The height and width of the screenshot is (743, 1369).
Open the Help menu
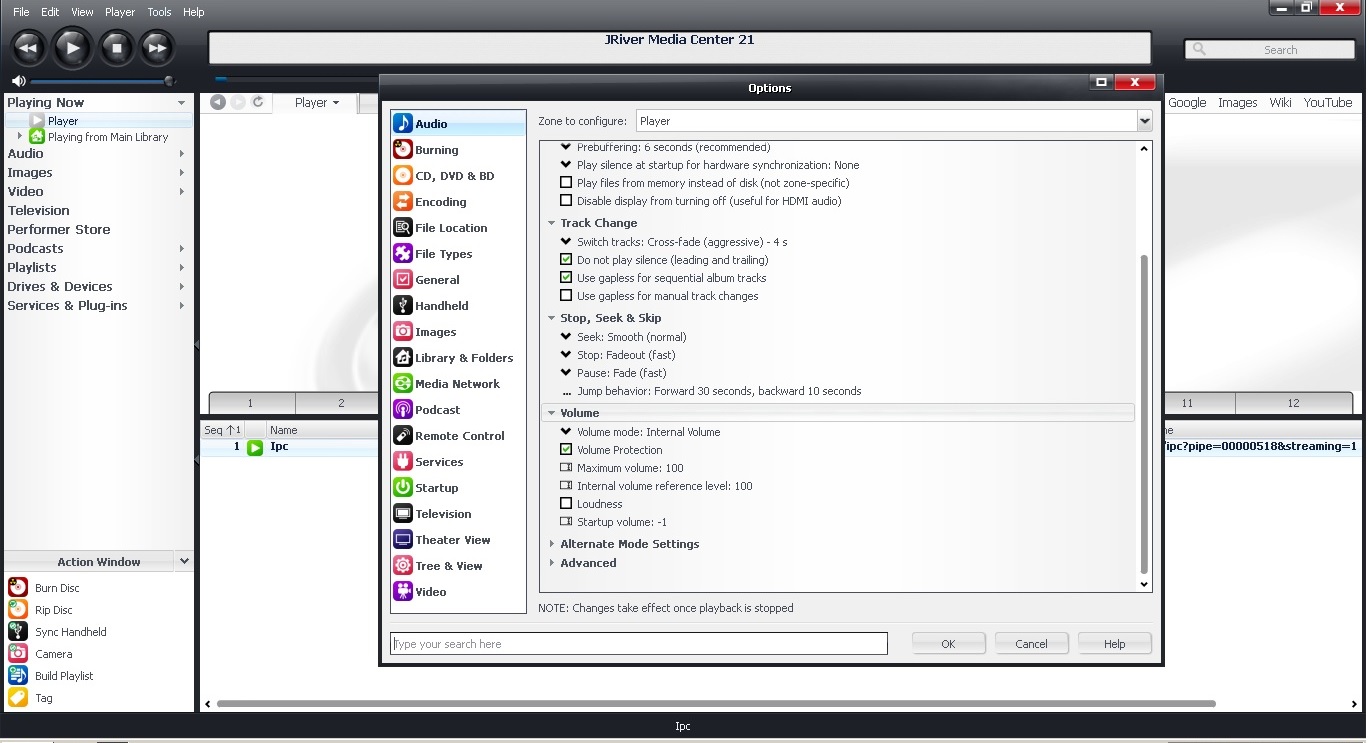[194, 12]
